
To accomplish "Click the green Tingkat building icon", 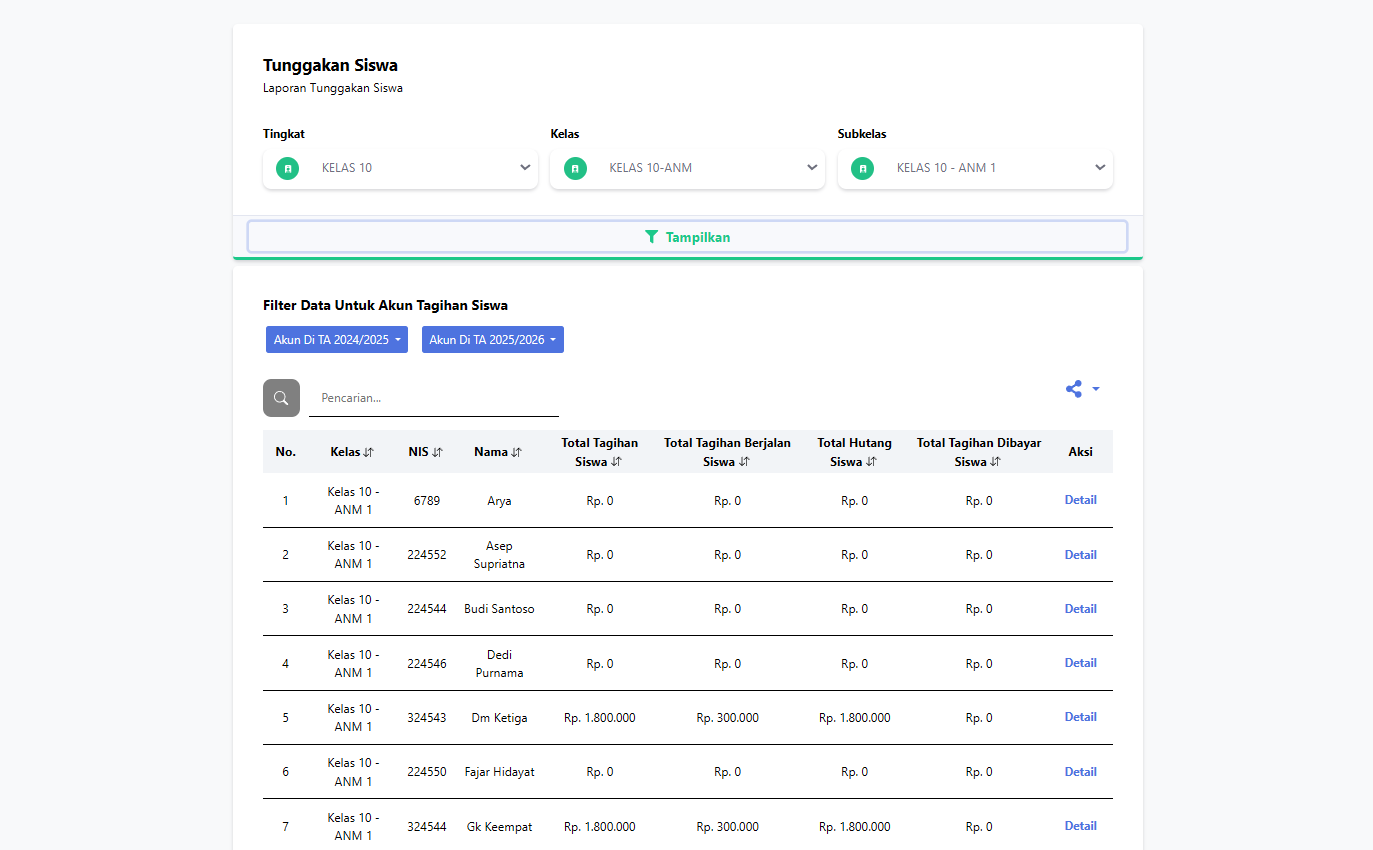I will click(288, 169).
